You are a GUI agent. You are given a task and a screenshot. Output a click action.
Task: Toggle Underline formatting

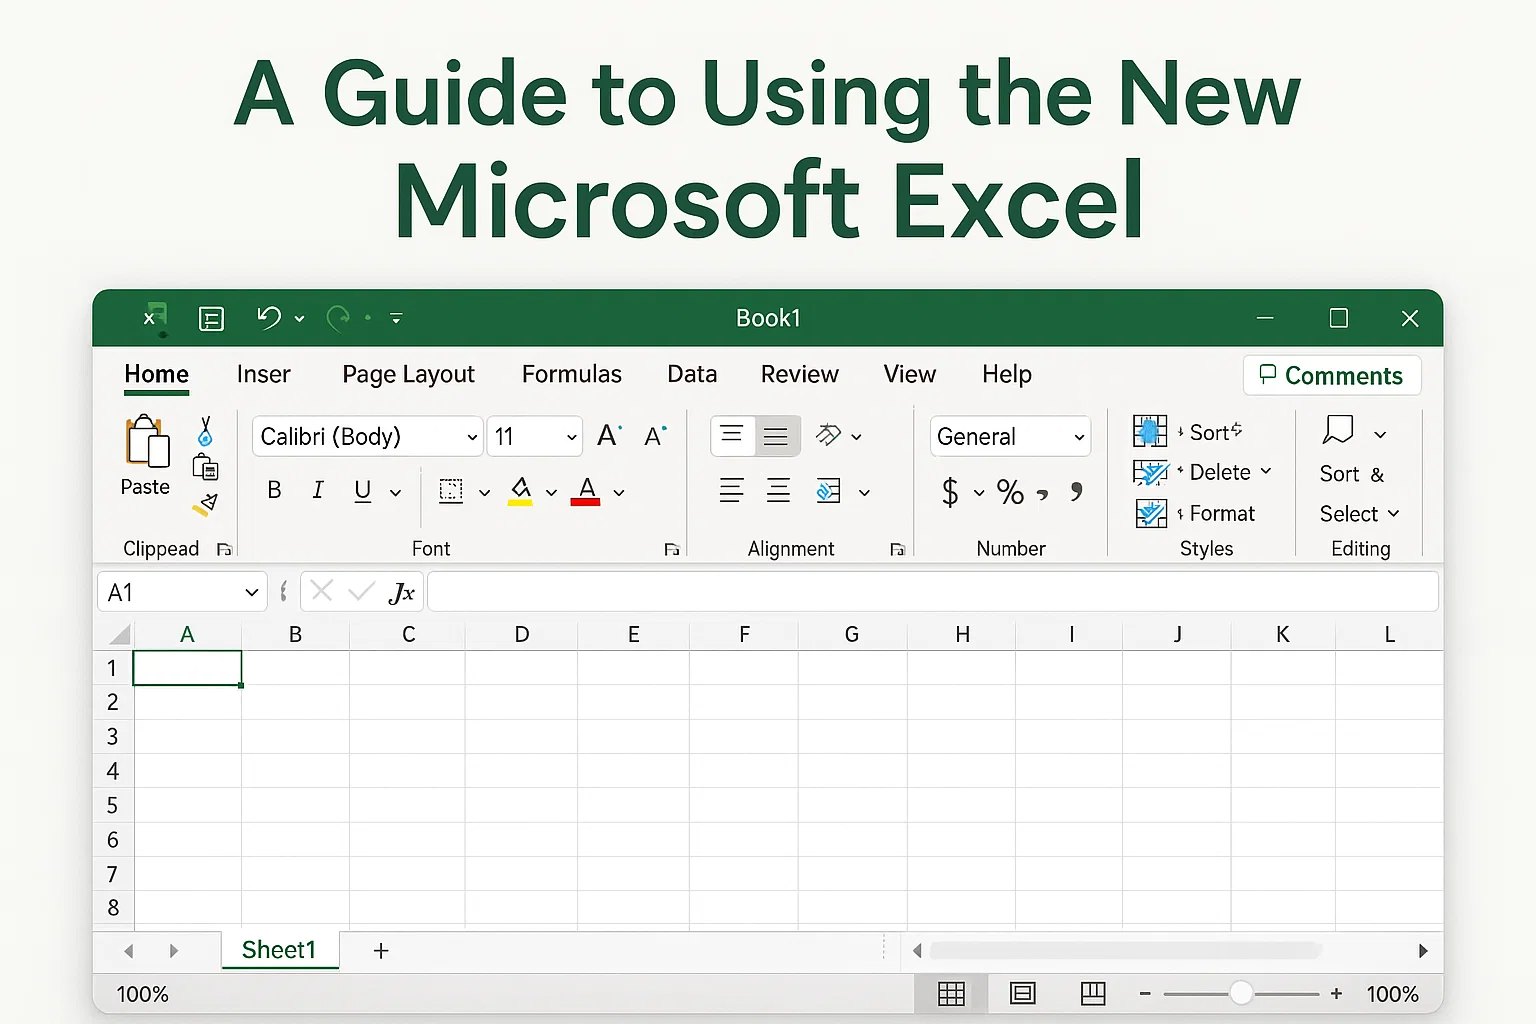coord(362,491)
